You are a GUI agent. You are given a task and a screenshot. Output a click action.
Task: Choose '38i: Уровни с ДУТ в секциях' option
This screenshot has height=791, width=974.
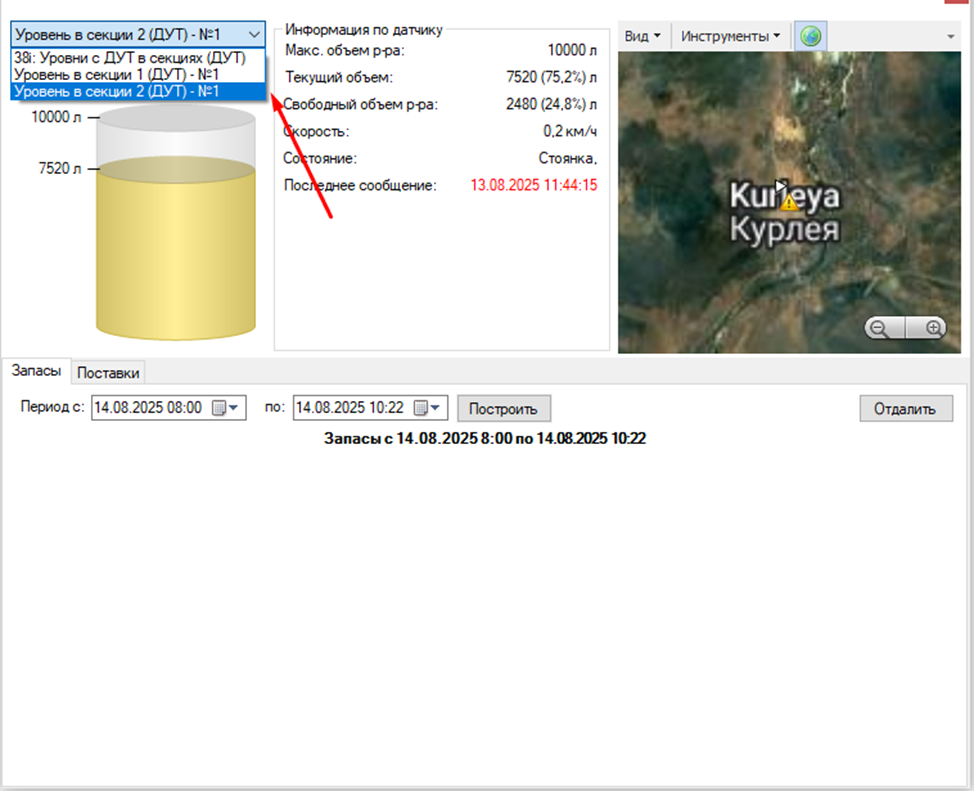click(x=129, y=58)
